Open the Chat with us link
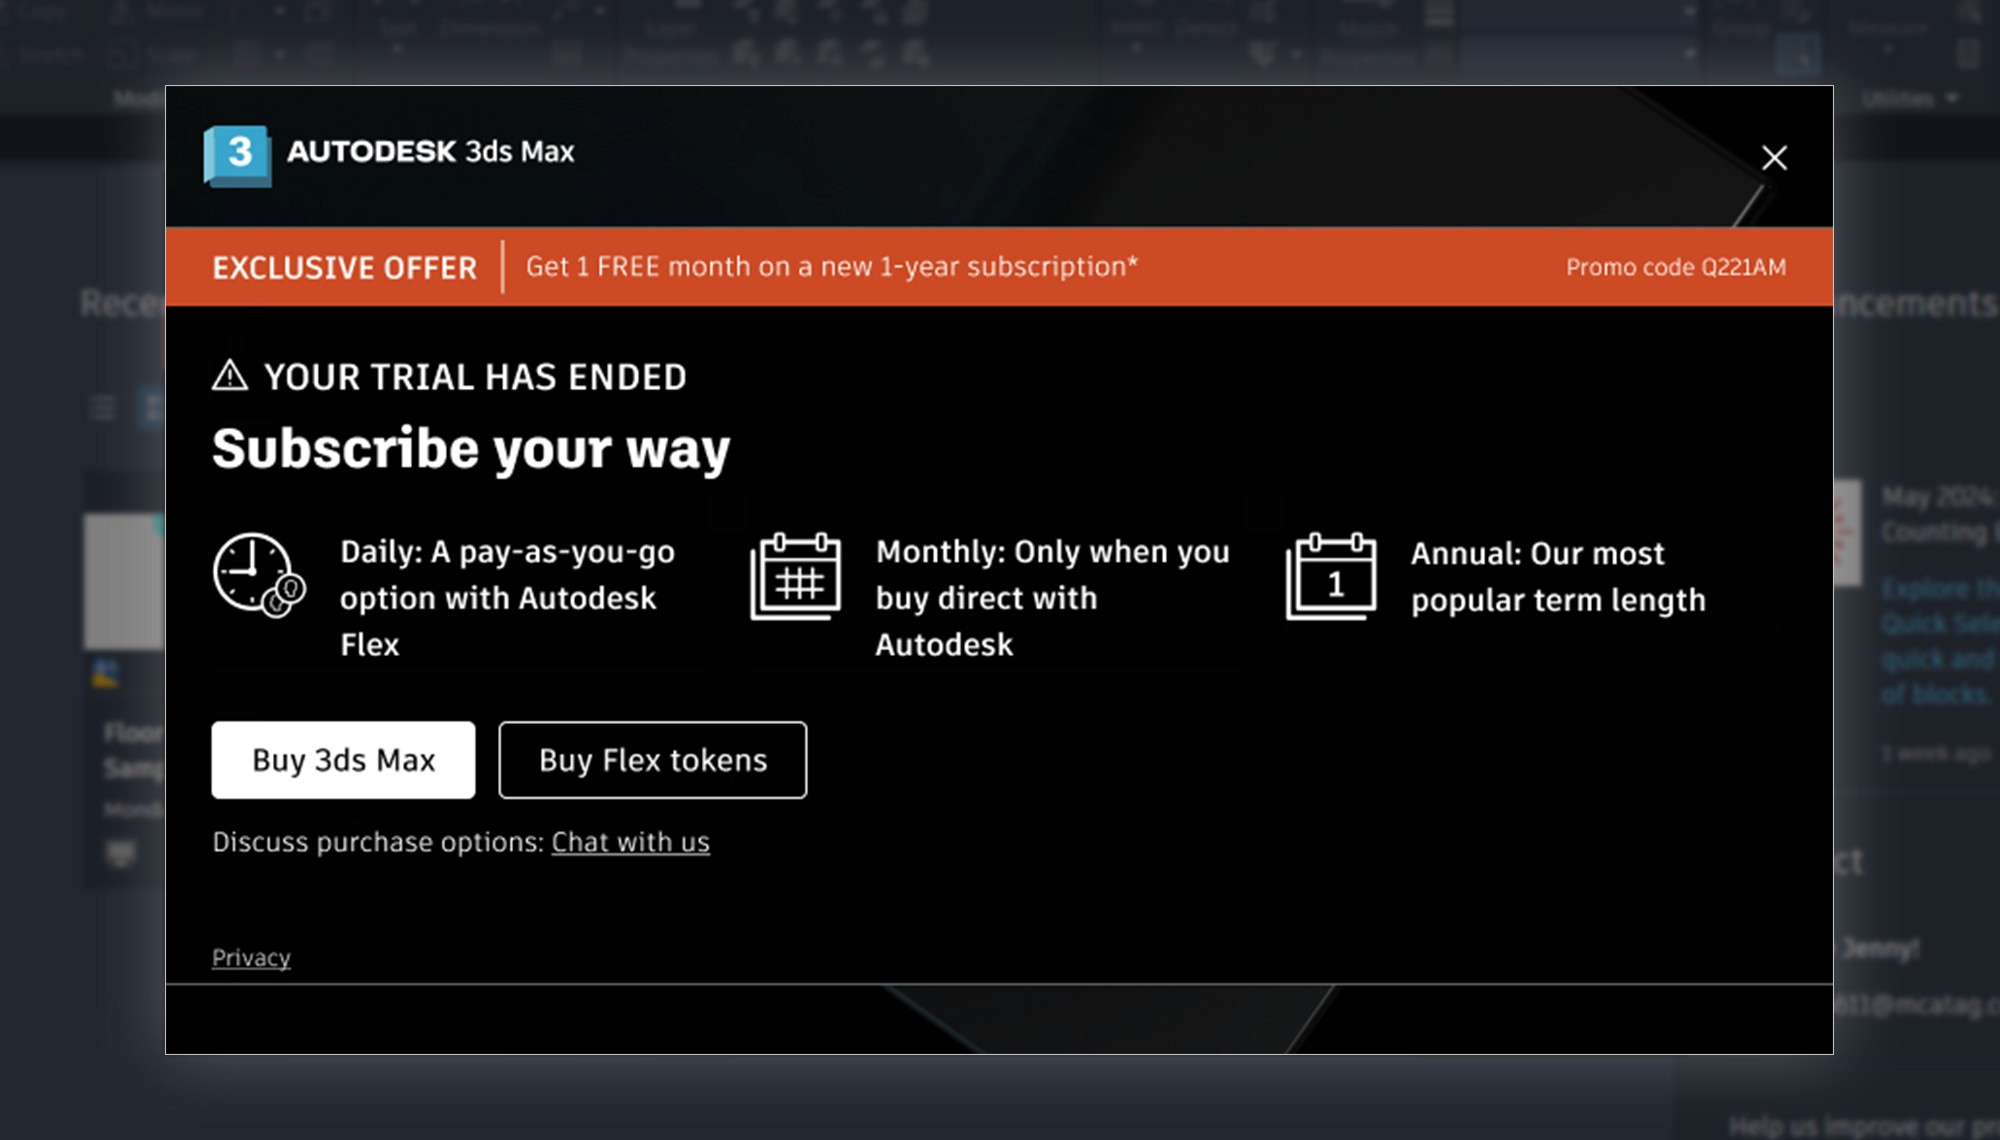Viewport: 2000px width, 1140px height. (x=631, y=842)
